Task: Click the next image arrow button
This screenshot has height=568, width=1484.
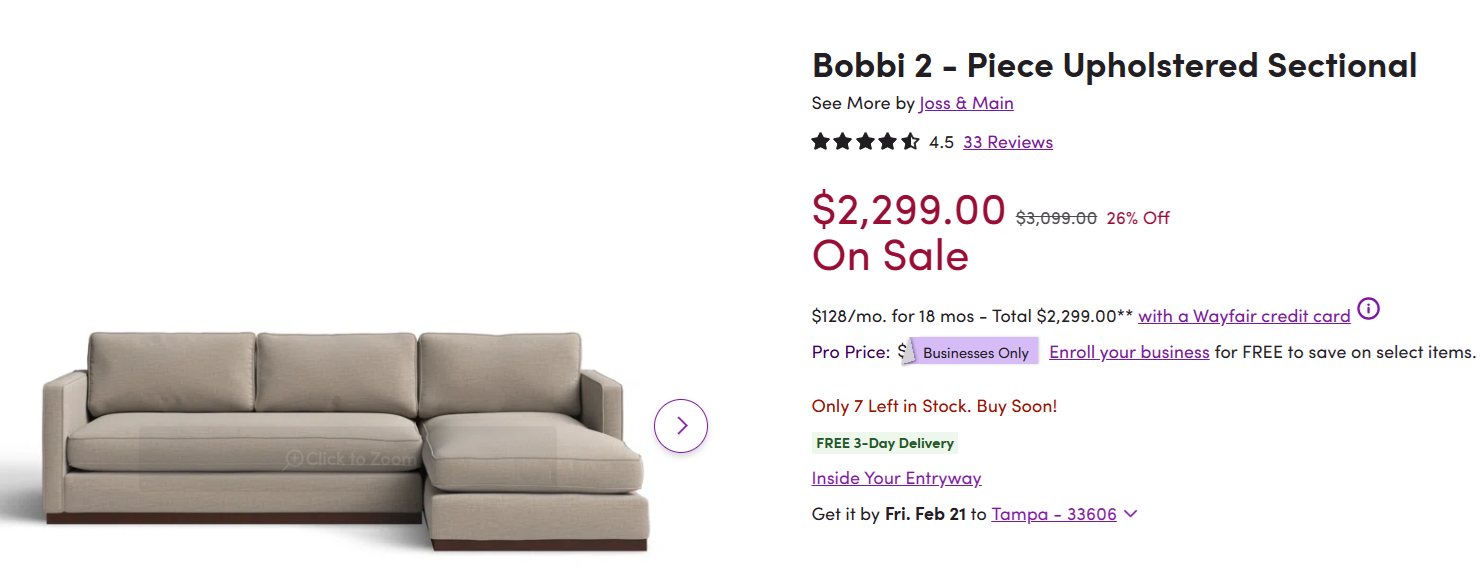Action: click(681, 426)
